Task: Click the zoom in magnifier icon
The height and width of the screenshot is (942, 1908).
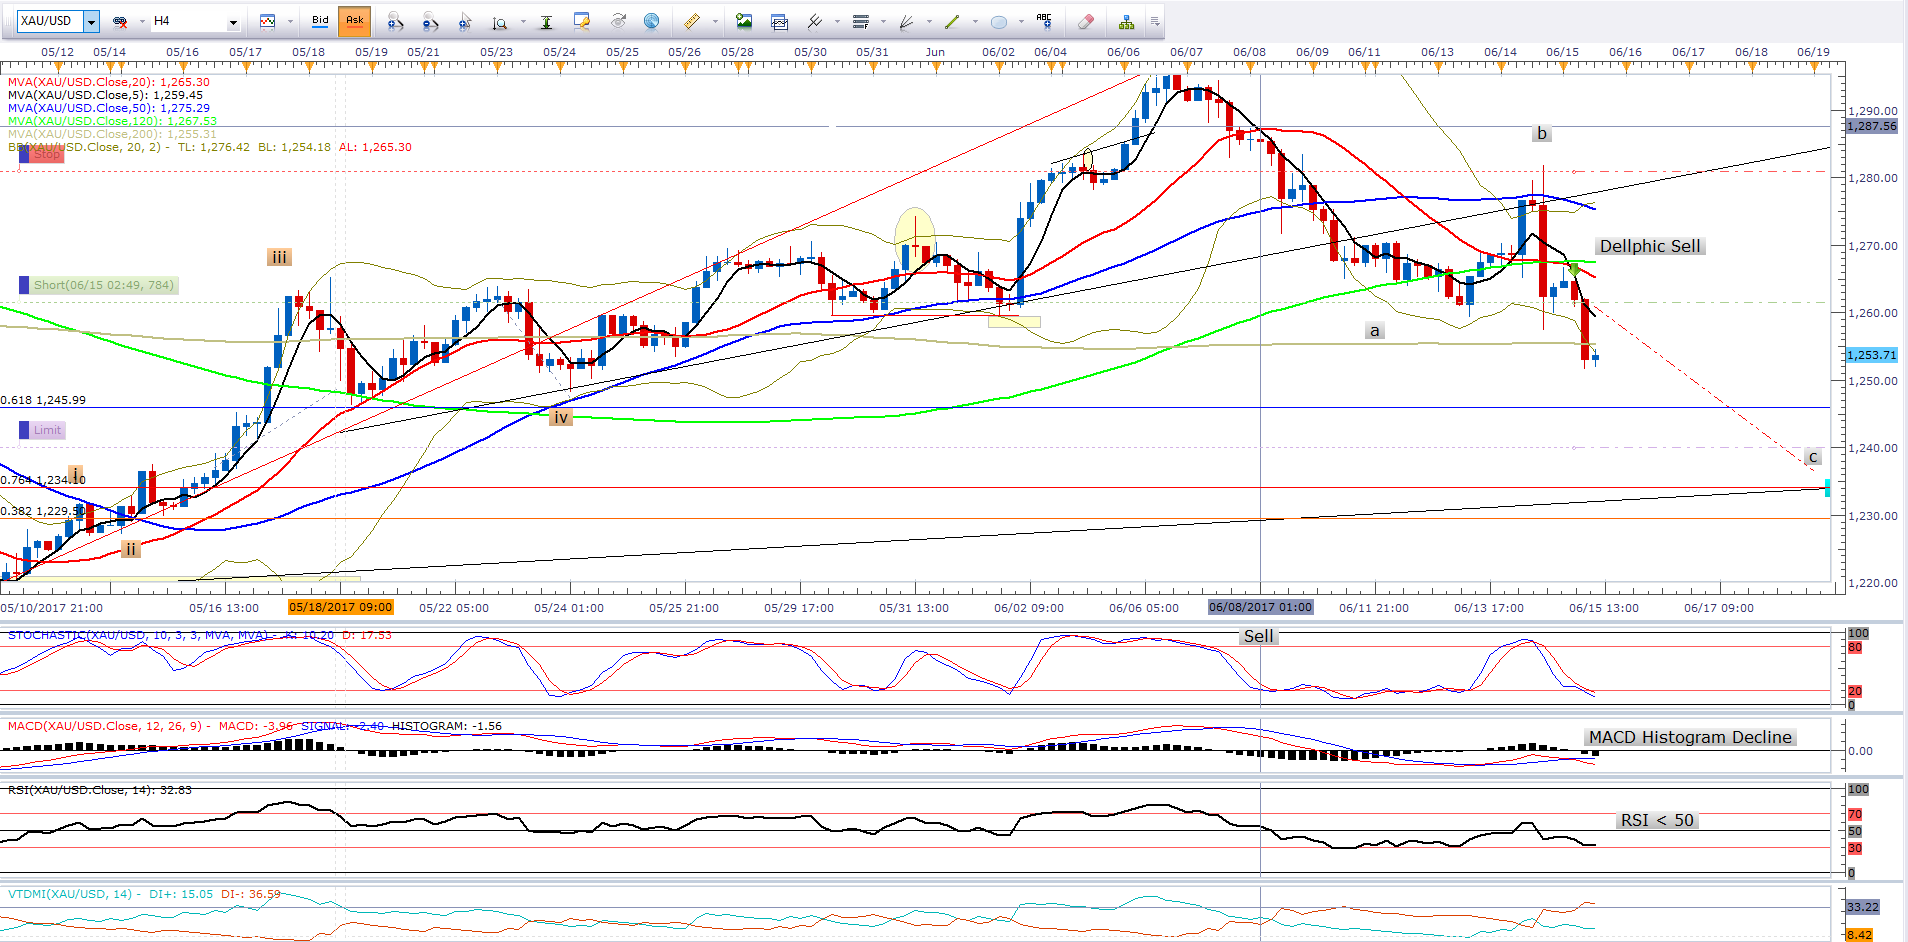Action: tap(395, 21)
